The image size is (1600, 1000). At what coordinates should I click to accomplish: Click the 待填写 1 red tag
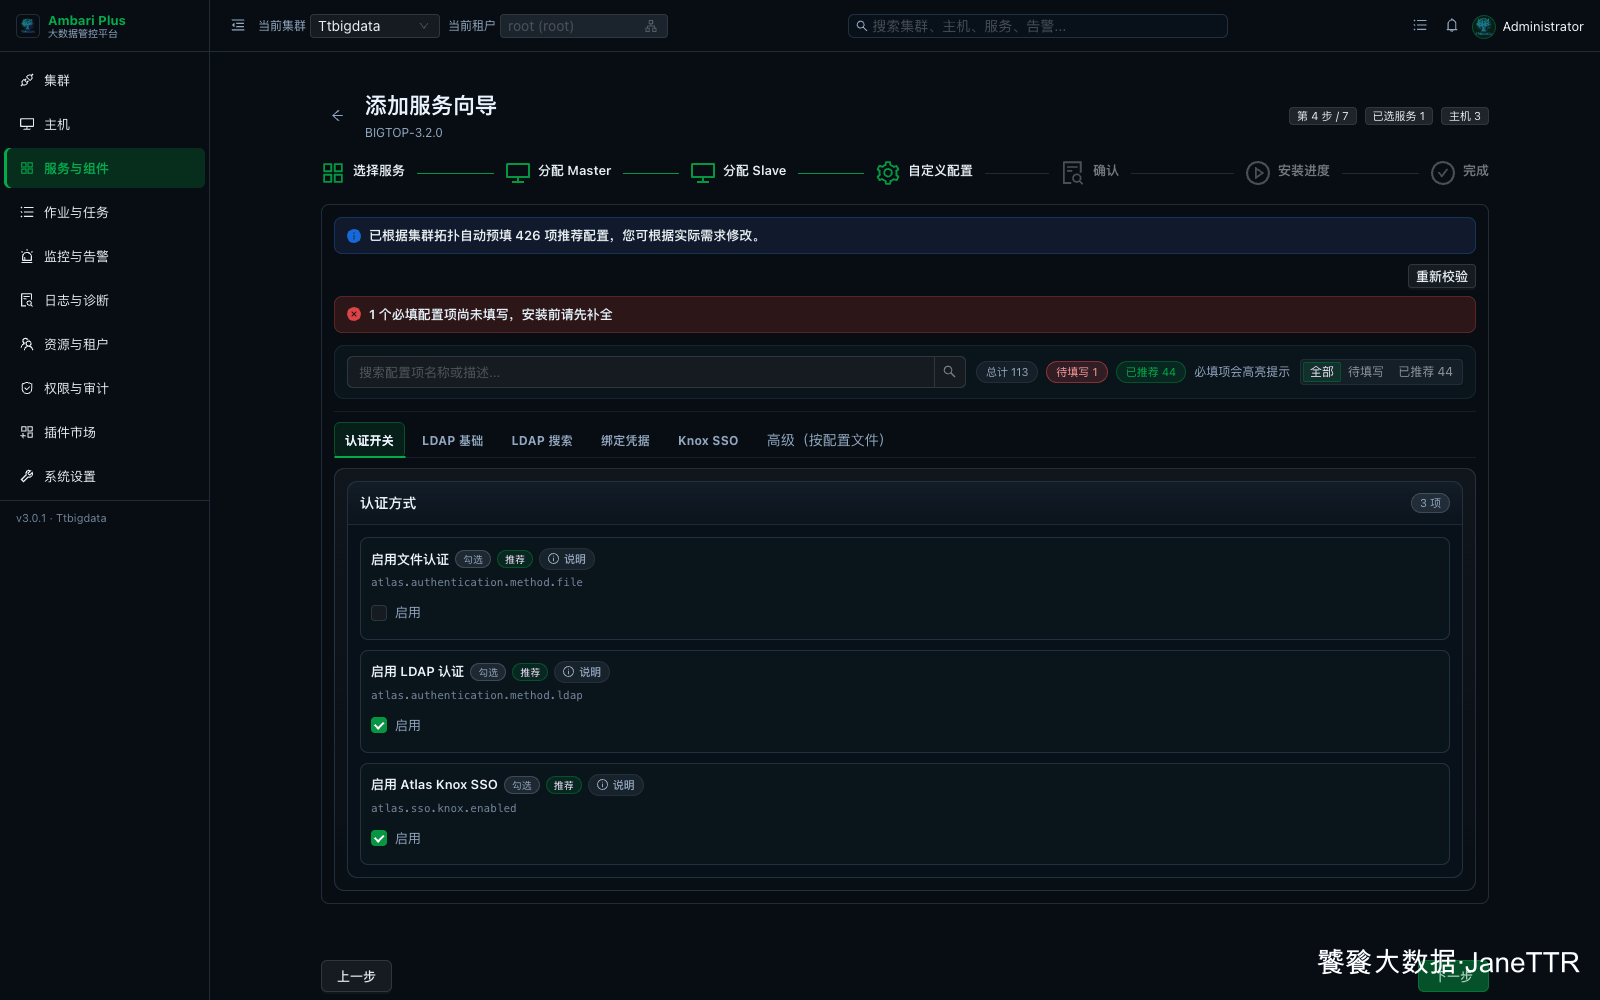point(1077,372)
